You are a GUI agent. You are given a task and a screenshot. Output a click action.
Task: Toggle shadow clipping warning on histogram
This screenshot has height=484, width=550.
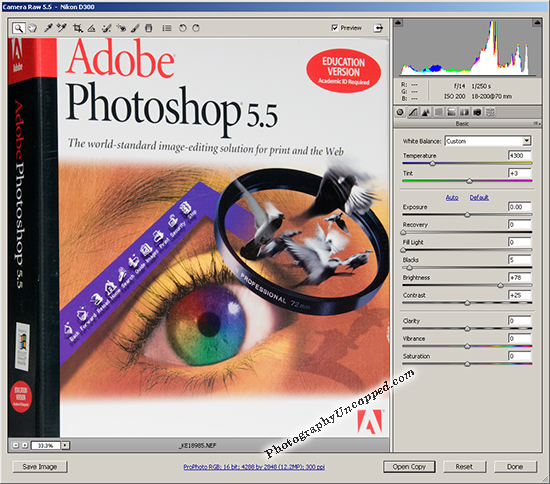pos(398,23)
